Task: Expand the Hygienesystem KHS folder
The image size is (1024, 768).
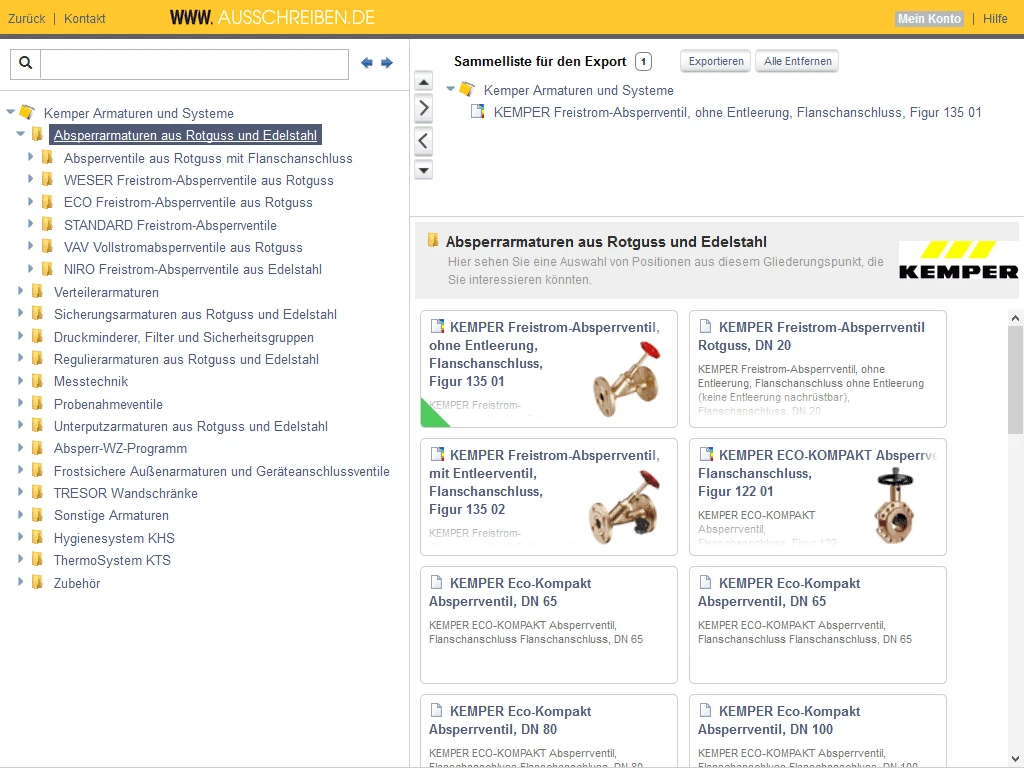Action: click(19, 538)
